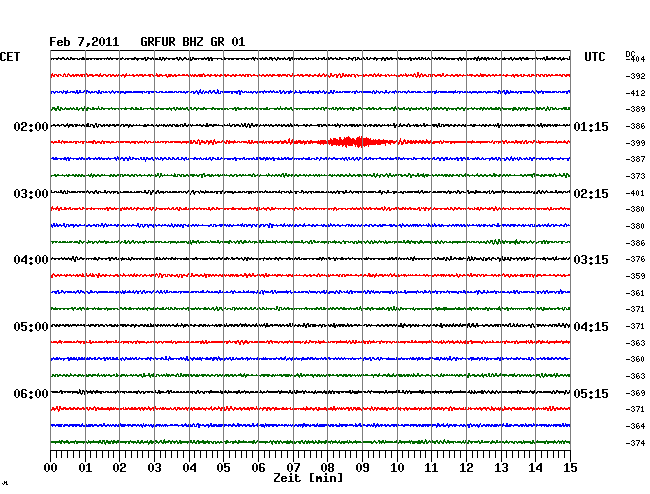Select the station title 'GRFUR BHZ GR 01'

point(193,42)
